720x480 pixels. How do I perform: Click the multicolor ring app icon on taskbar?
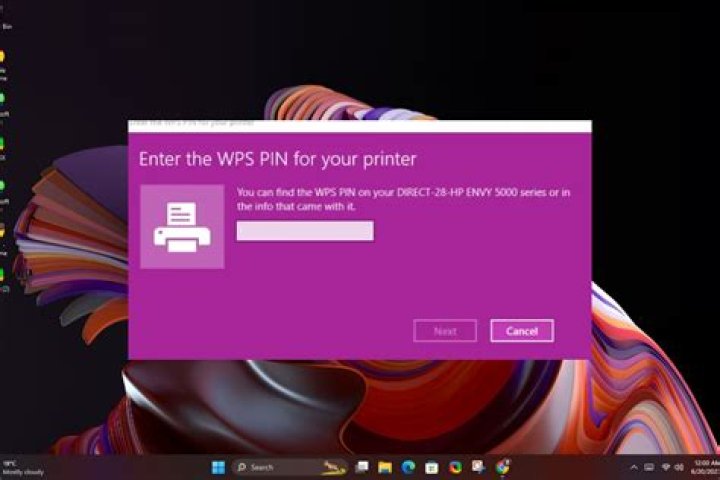point(456,468)
